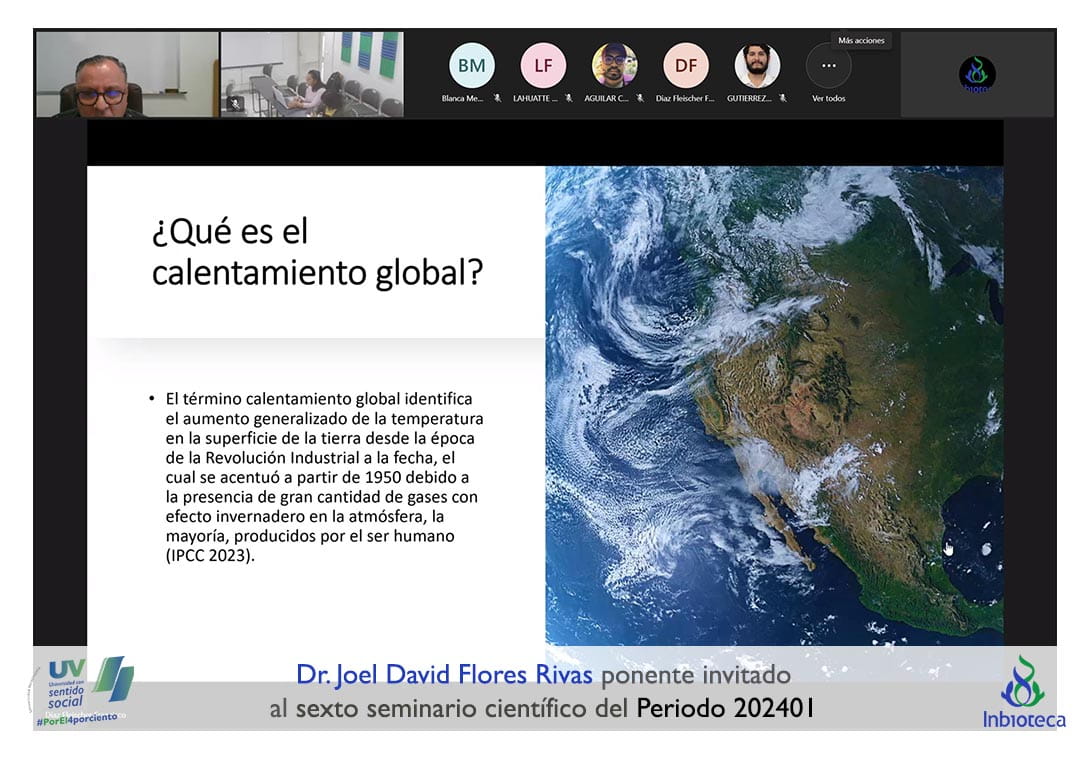Open the three-dots 'Ver todos' button

[828, 66]
